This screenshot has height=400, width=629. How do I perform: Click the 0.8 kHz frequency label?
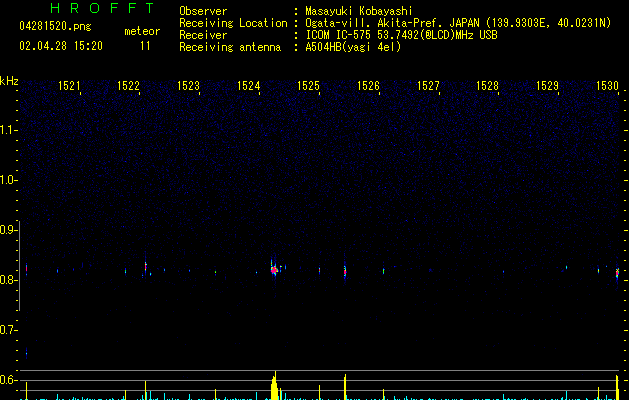tap(8, 280)
